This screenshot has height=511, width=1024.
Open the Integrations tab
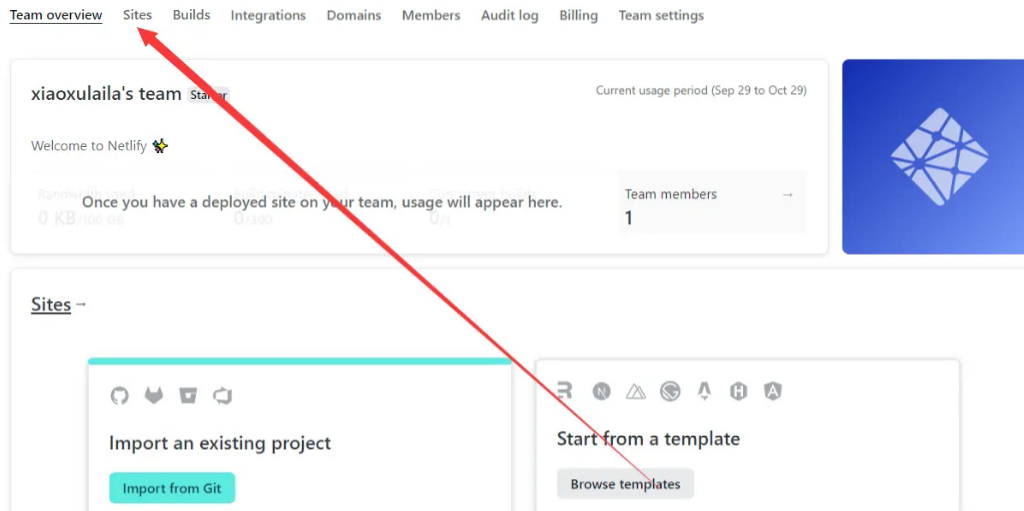(x=268, y=15)
